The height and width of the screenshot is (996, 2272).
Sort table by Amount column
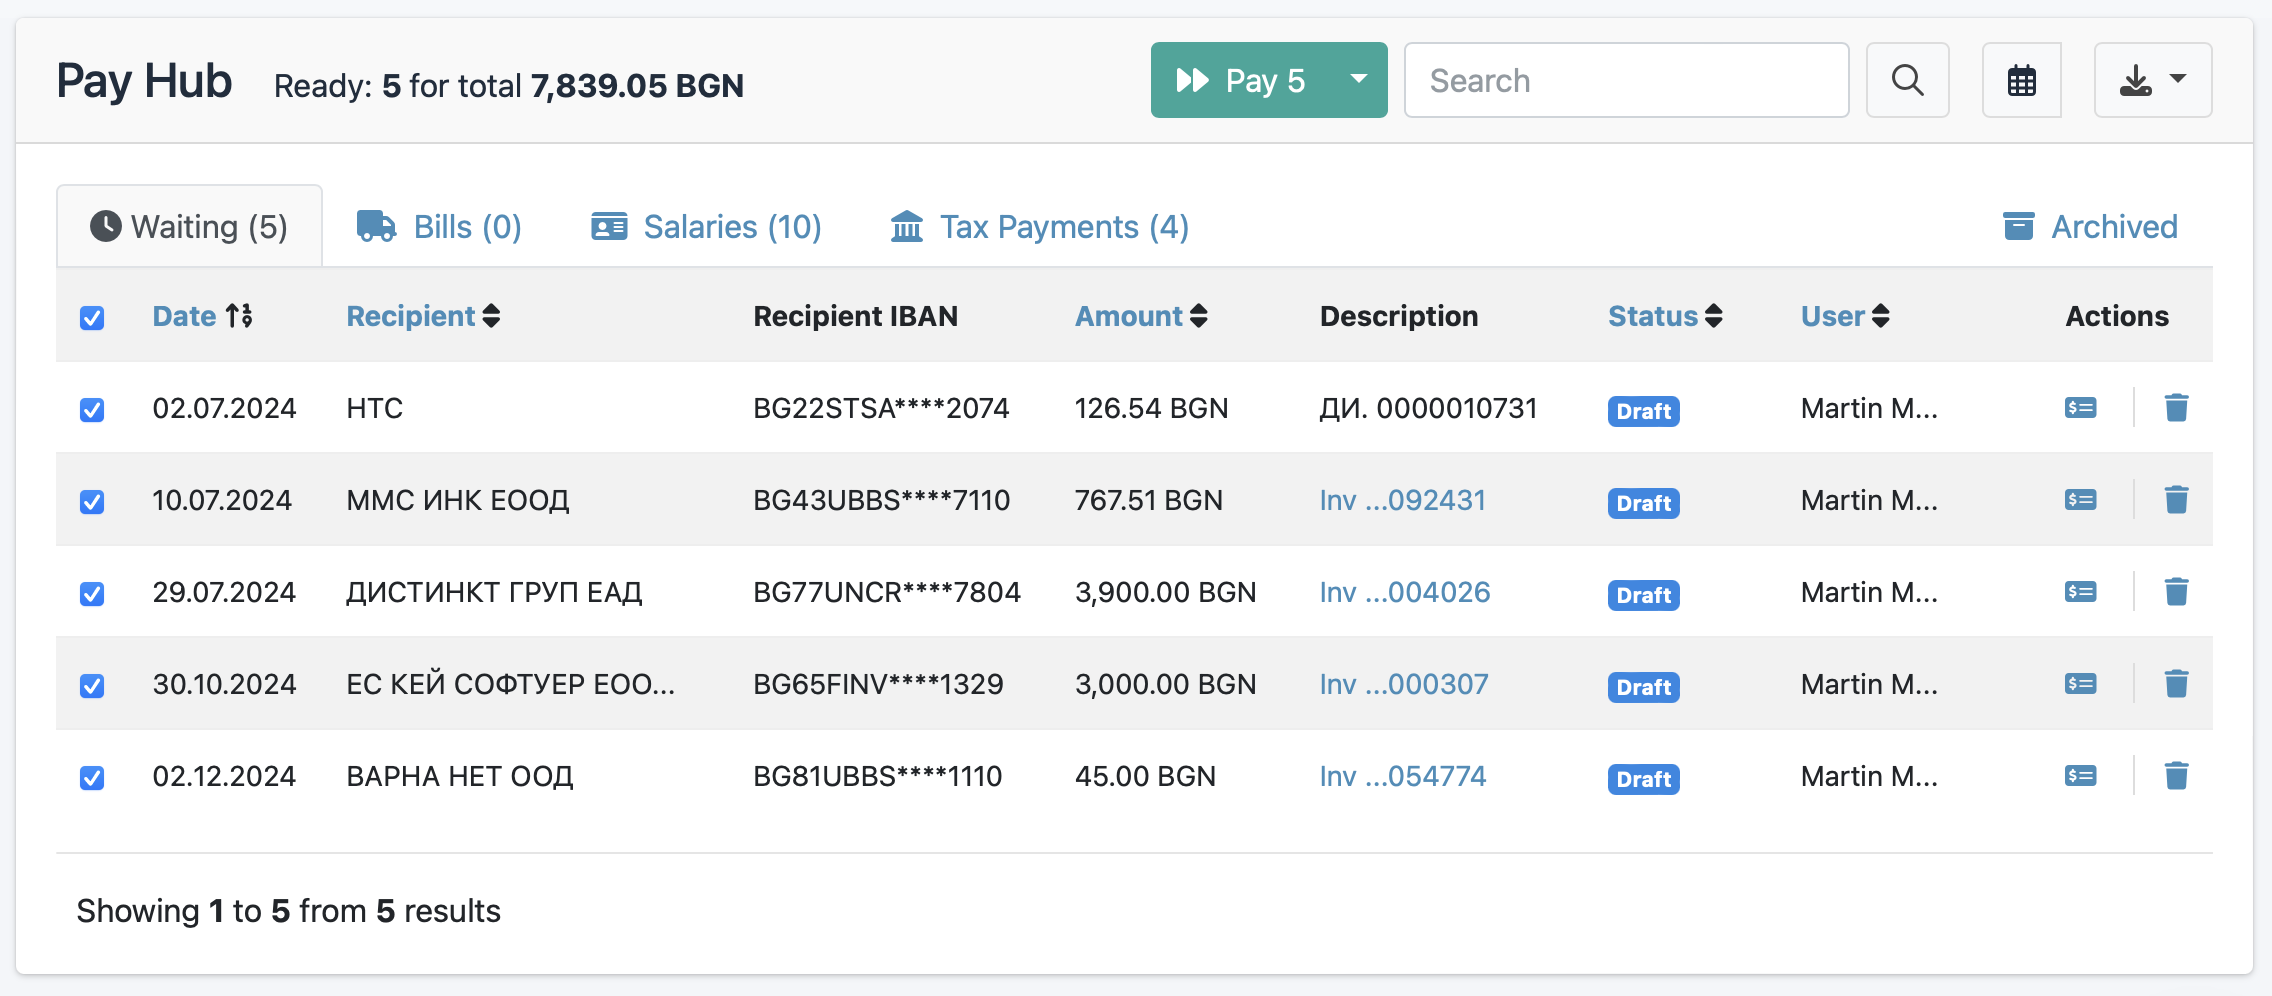(1140, 316)
